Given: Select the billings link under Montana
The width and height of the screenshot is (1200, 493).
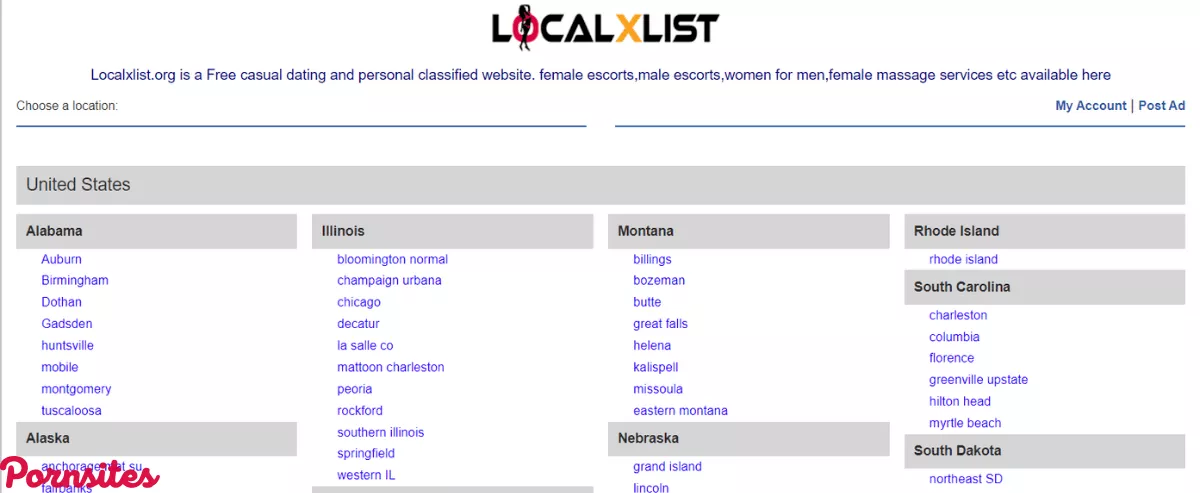Looking at the screenshot, I should [x=652, y=259].
